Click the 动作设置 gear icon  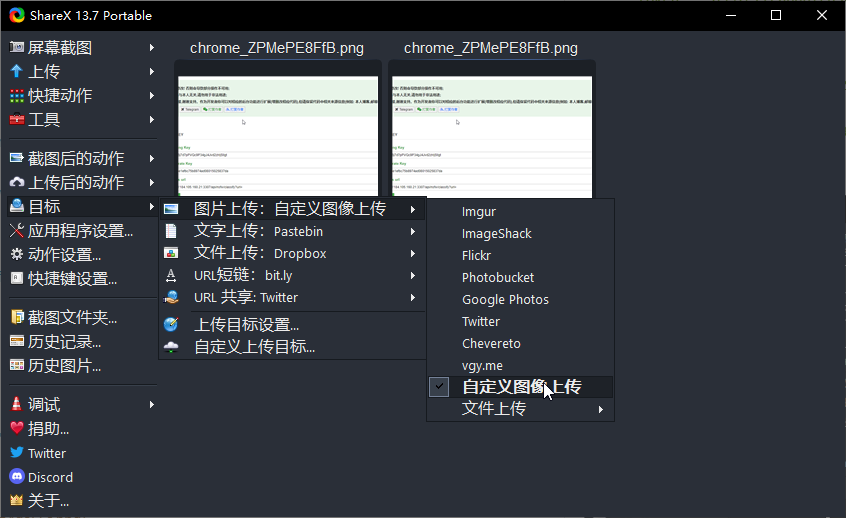click(x=16, y=255)
